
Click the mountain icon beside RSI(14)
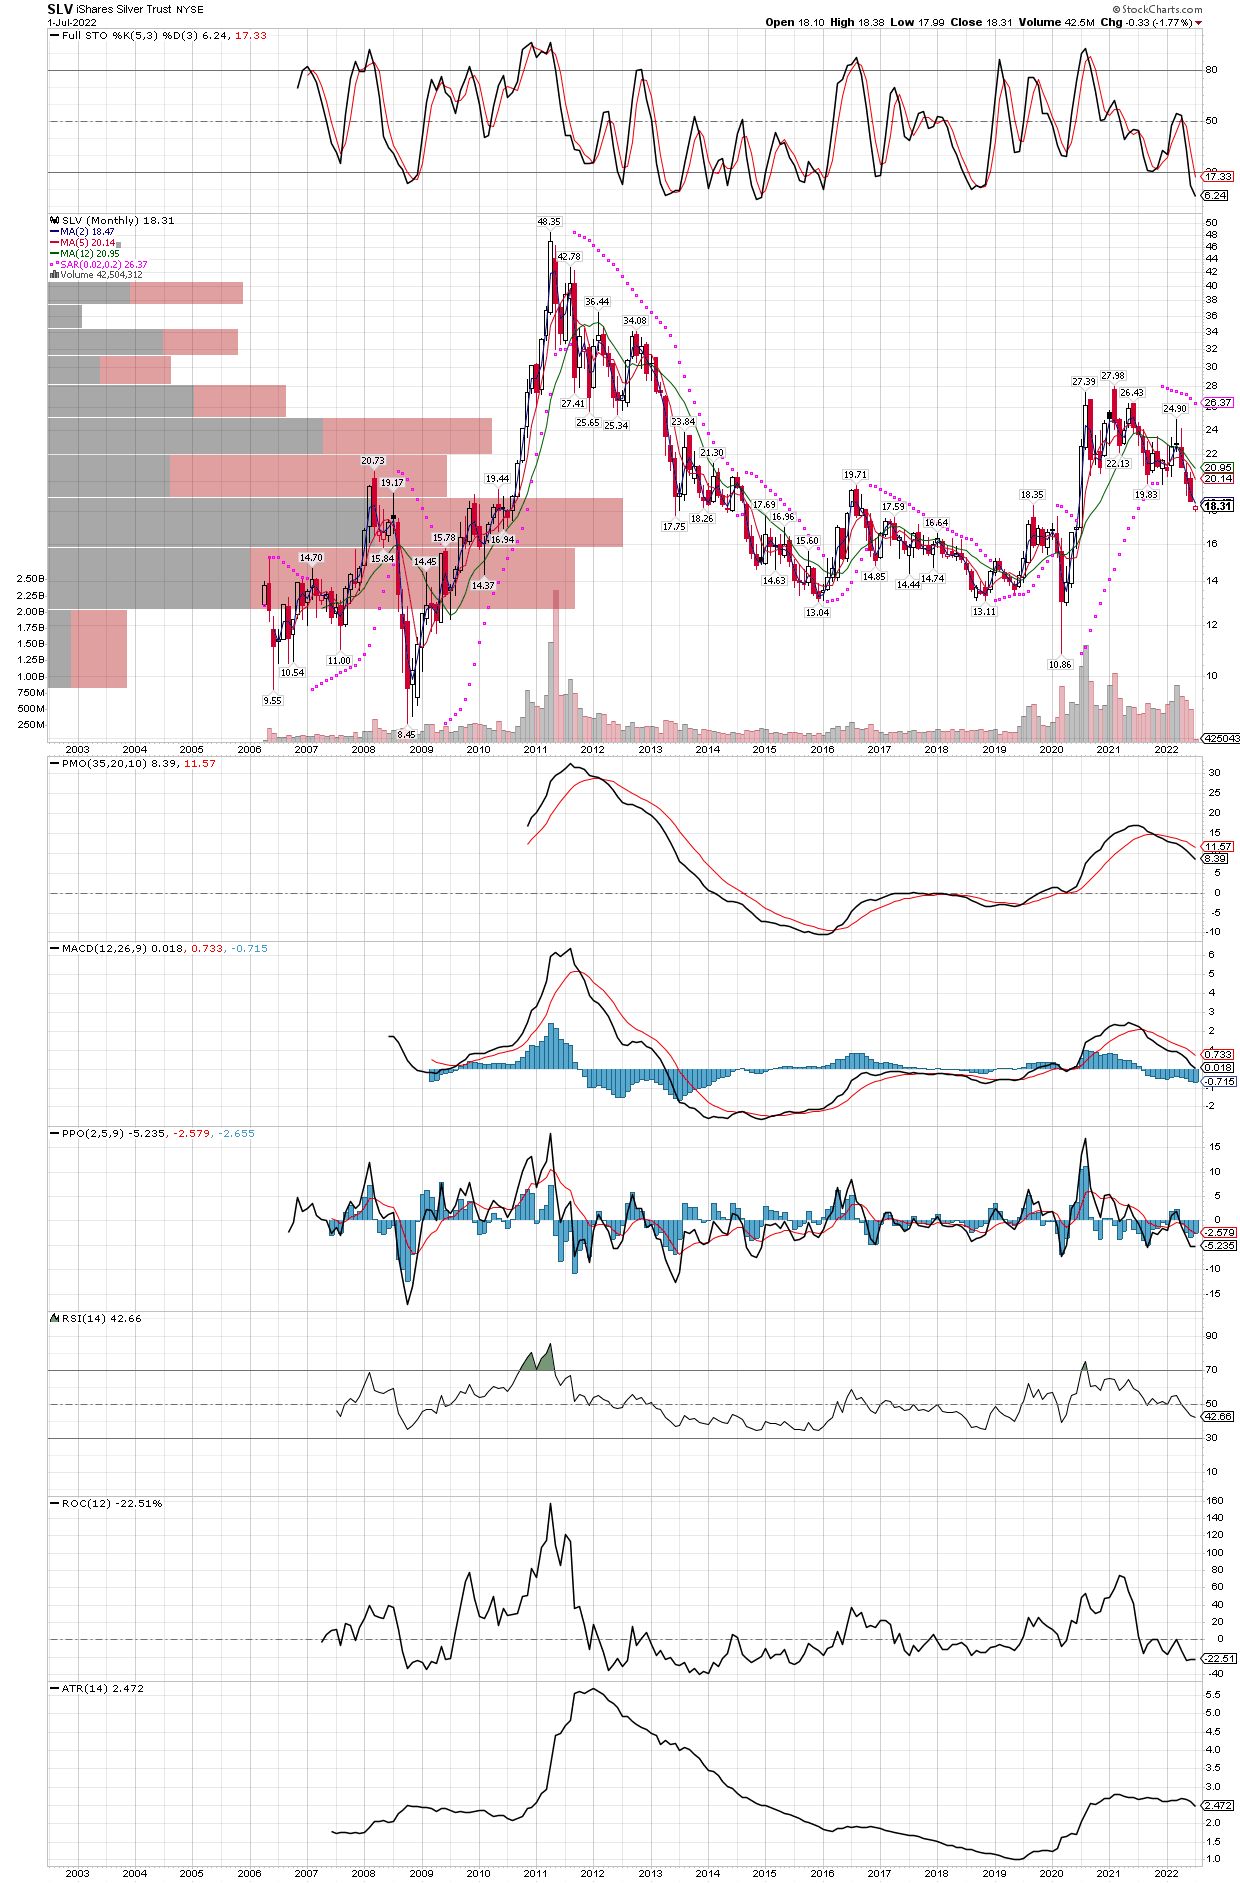point(55,1318)
